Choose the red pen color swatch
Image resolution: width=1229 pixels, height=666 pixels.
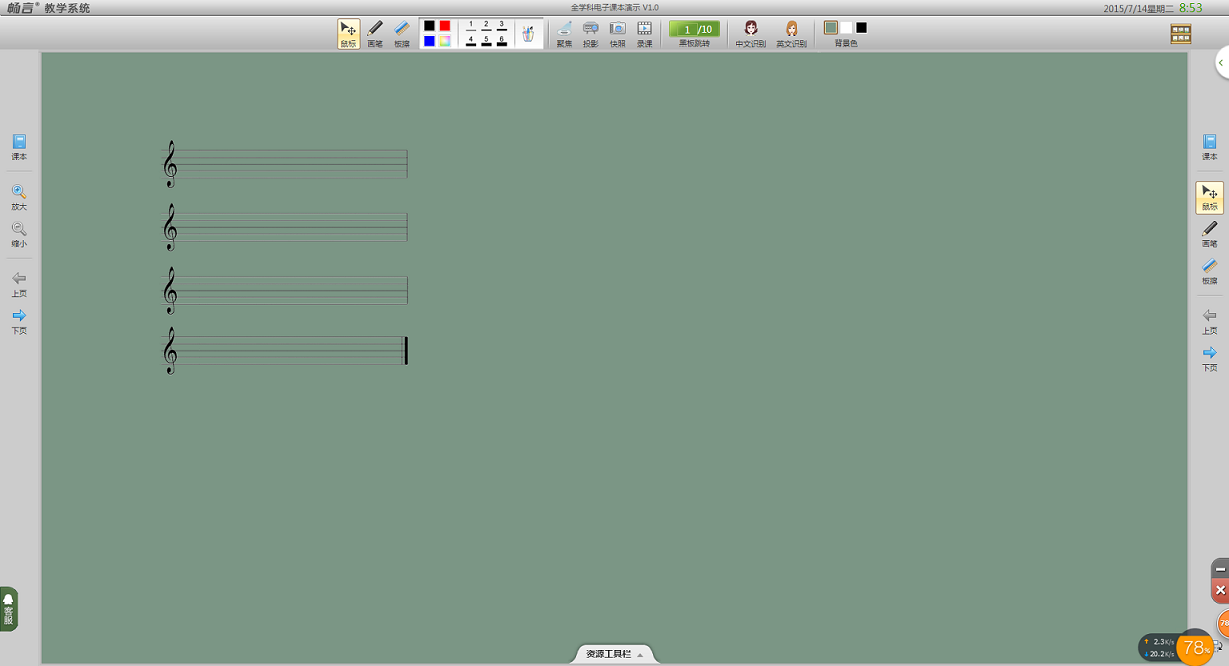pyautogui.click(x=444, y=25)
